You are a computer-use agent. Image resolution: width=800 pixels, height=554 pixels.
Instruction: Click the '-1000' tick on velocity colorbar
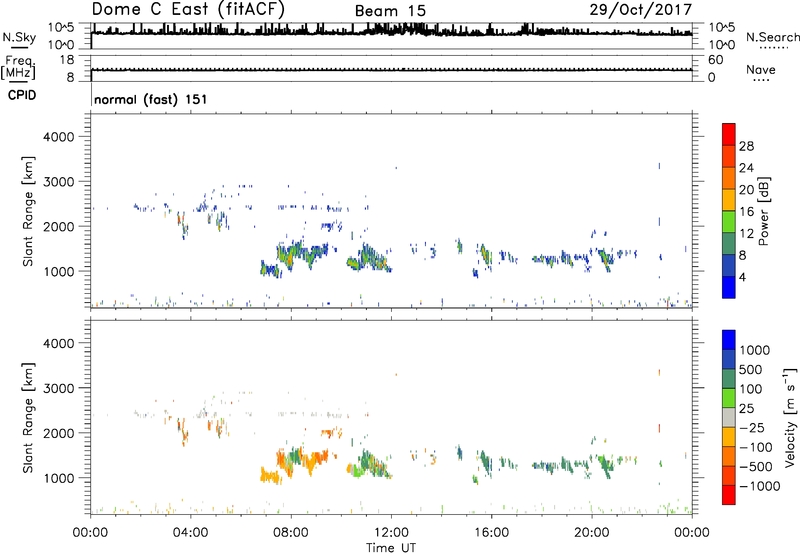click(759, 486)
